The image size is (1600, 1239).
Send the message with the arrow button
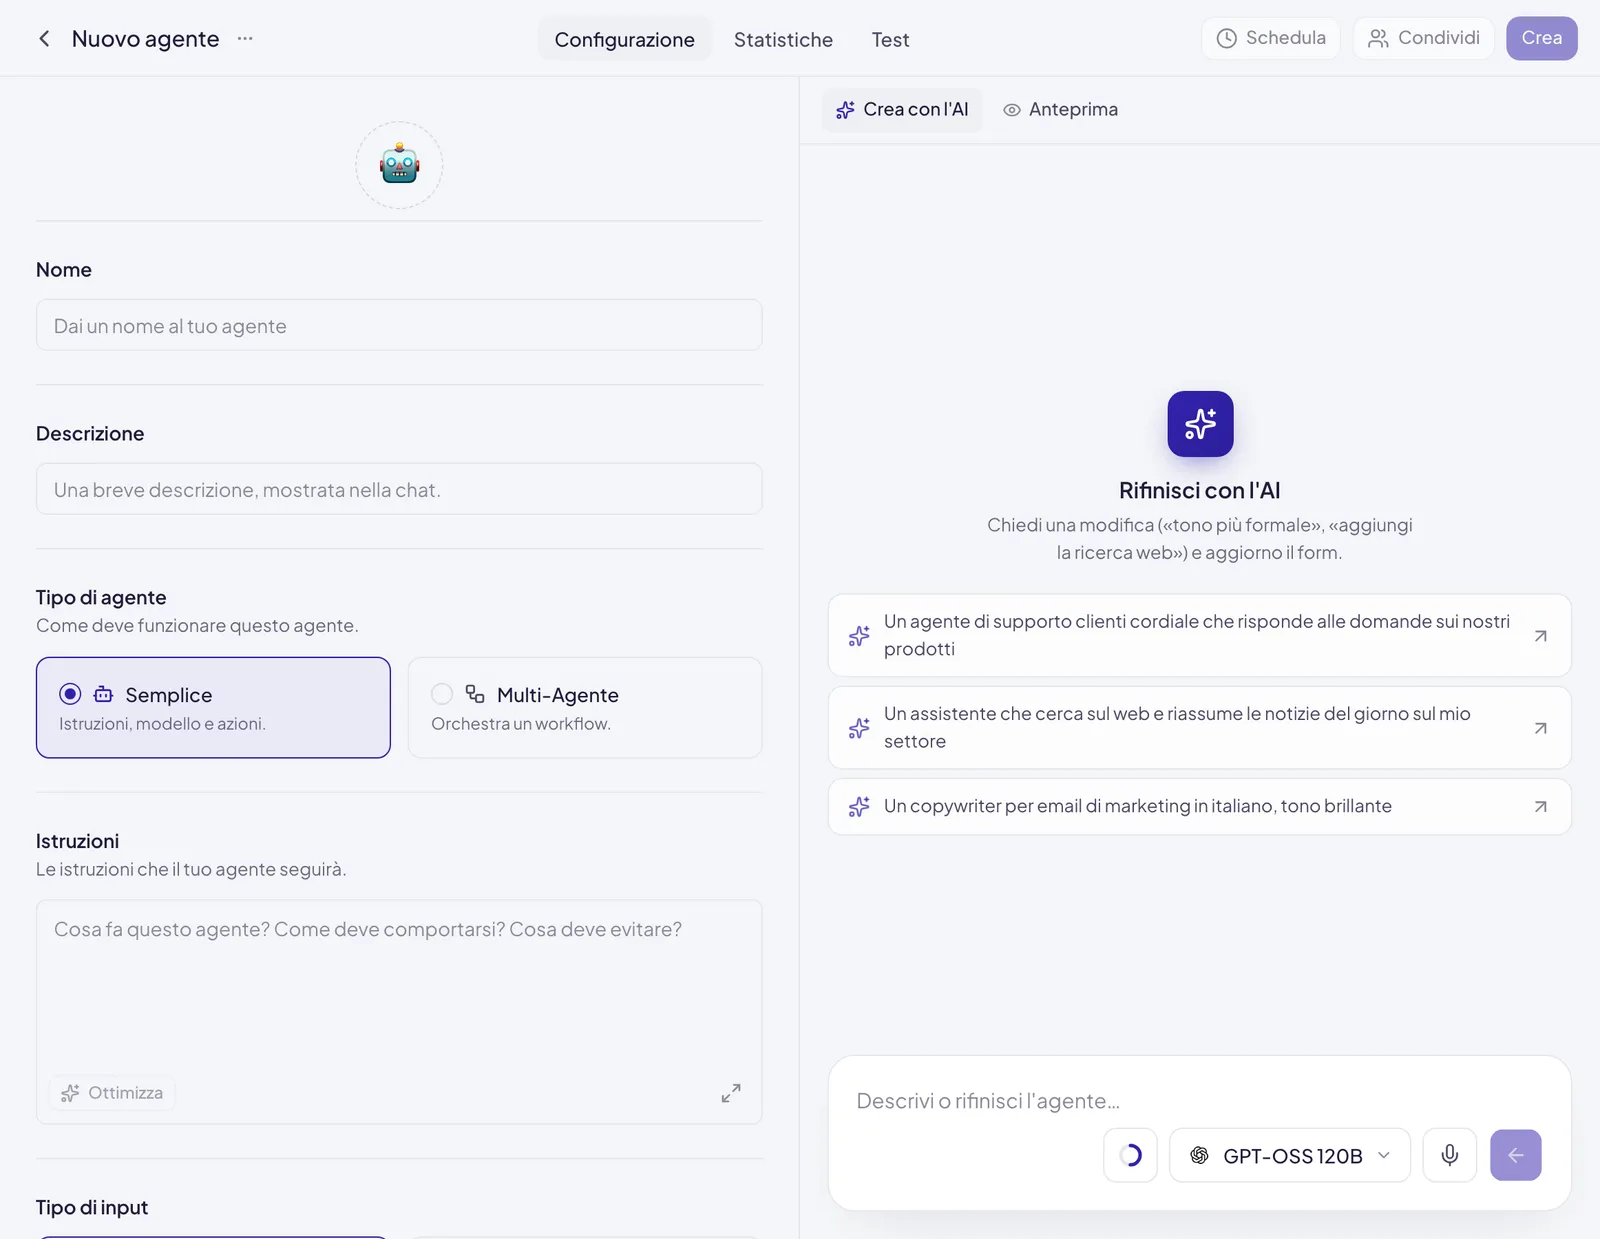coord(1516,1156)
